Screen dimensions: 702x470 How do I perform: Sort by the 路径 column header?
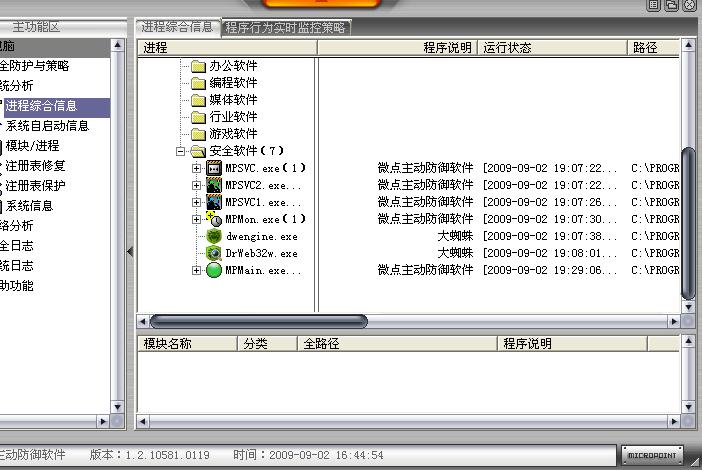pyautogui.click(x=654, y=47)
